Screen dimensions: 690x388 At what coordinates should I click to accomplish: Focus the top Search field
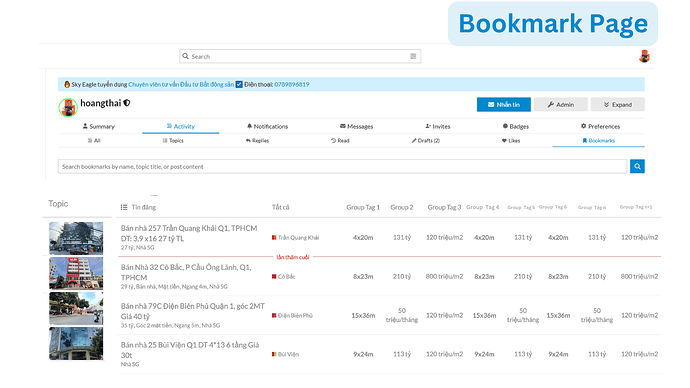pyautogui.click(x=300, y=56)
